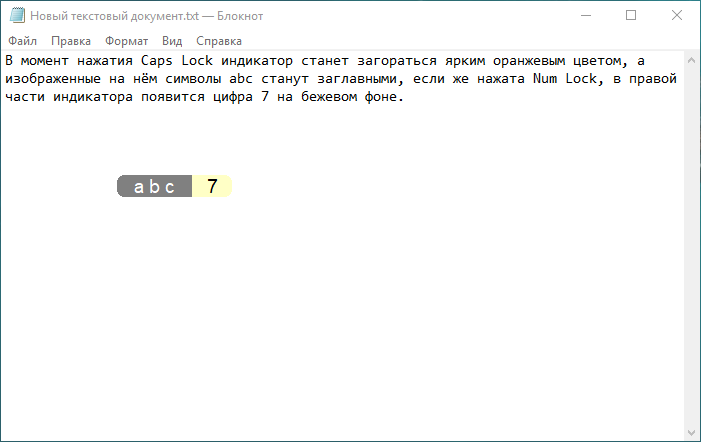Screen dimensions: 701x442
Task: Click the window title "Новый текстовый документ.txt"
Action: (x=114, y=16)
